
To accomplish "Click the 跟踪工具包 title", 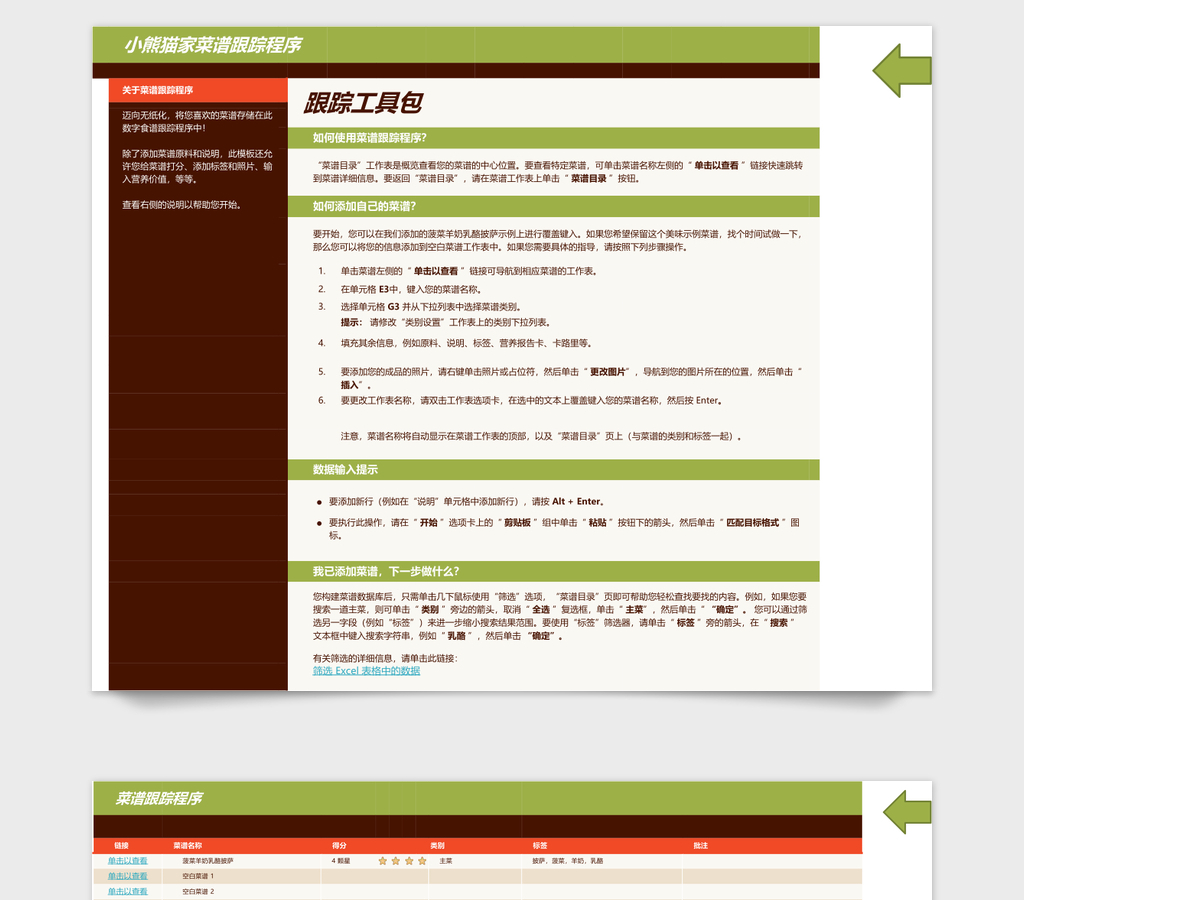I will tap(363, 103).
